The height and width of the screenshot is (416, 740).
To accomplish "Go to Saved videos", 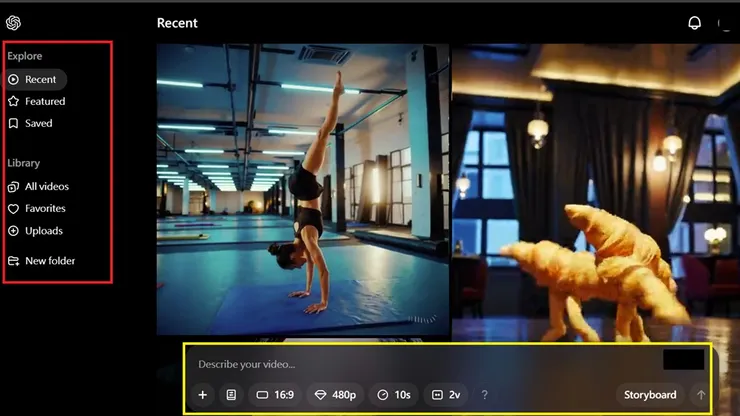I will tap(31, 123).
